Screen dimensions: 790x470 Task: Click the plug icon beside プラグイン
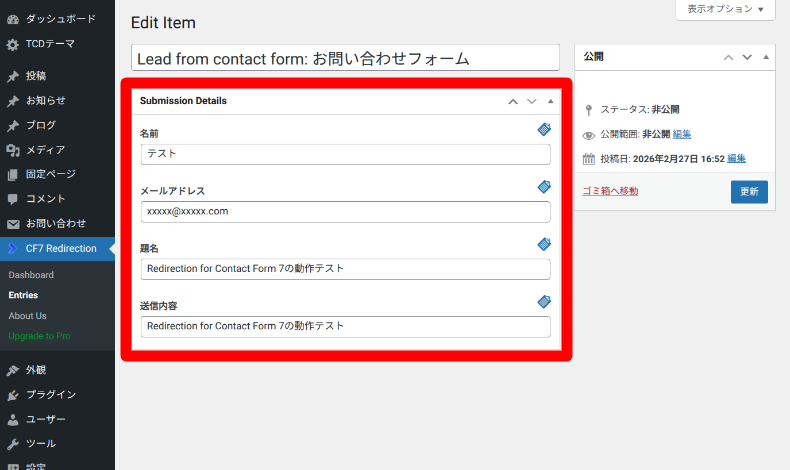pos(13,395)
